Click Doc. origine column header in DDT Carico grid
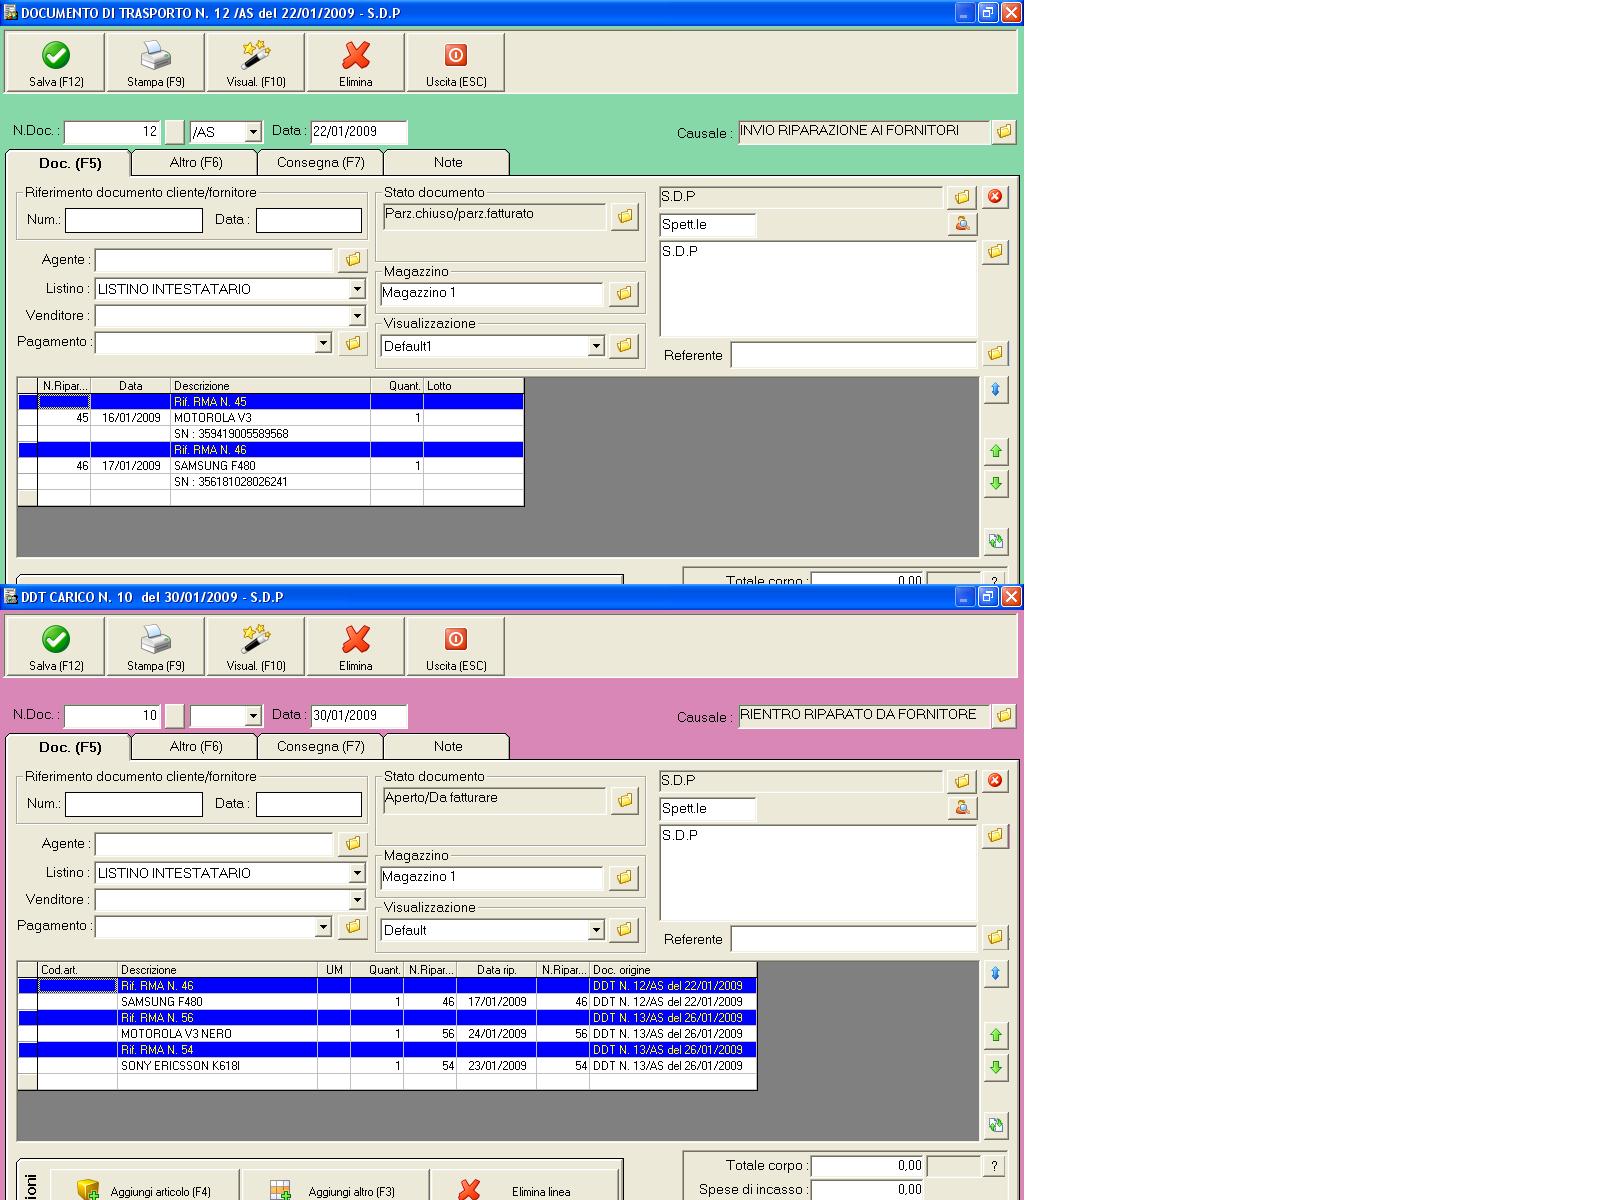This screenshot has width=1600, height=1200. click(673, 970)
